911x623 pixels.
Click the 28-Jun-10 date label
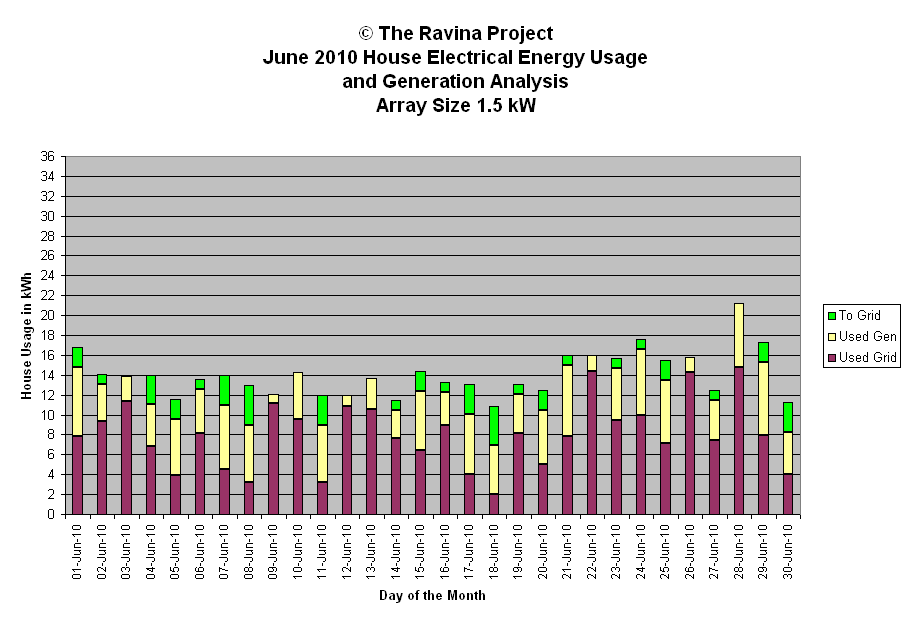tap(738, 552)
